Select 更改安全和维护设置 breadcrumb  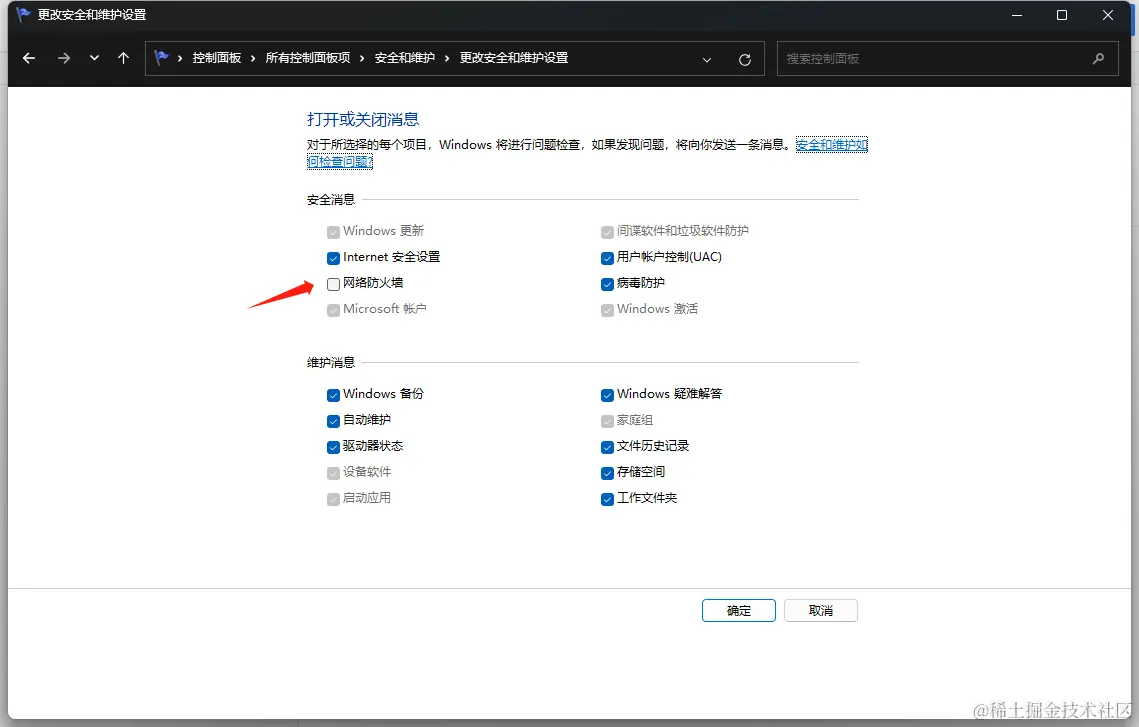(514, 58)
